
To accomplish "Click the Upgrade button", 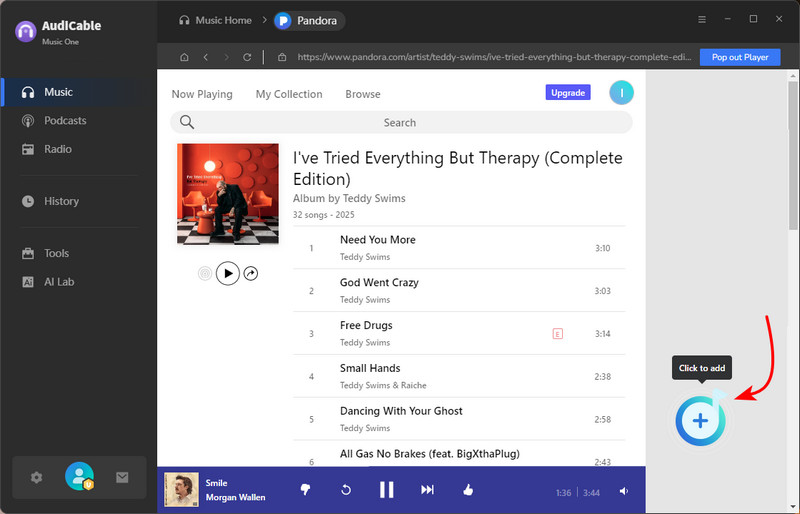I will pyautogui.click(x=568, y=92).
